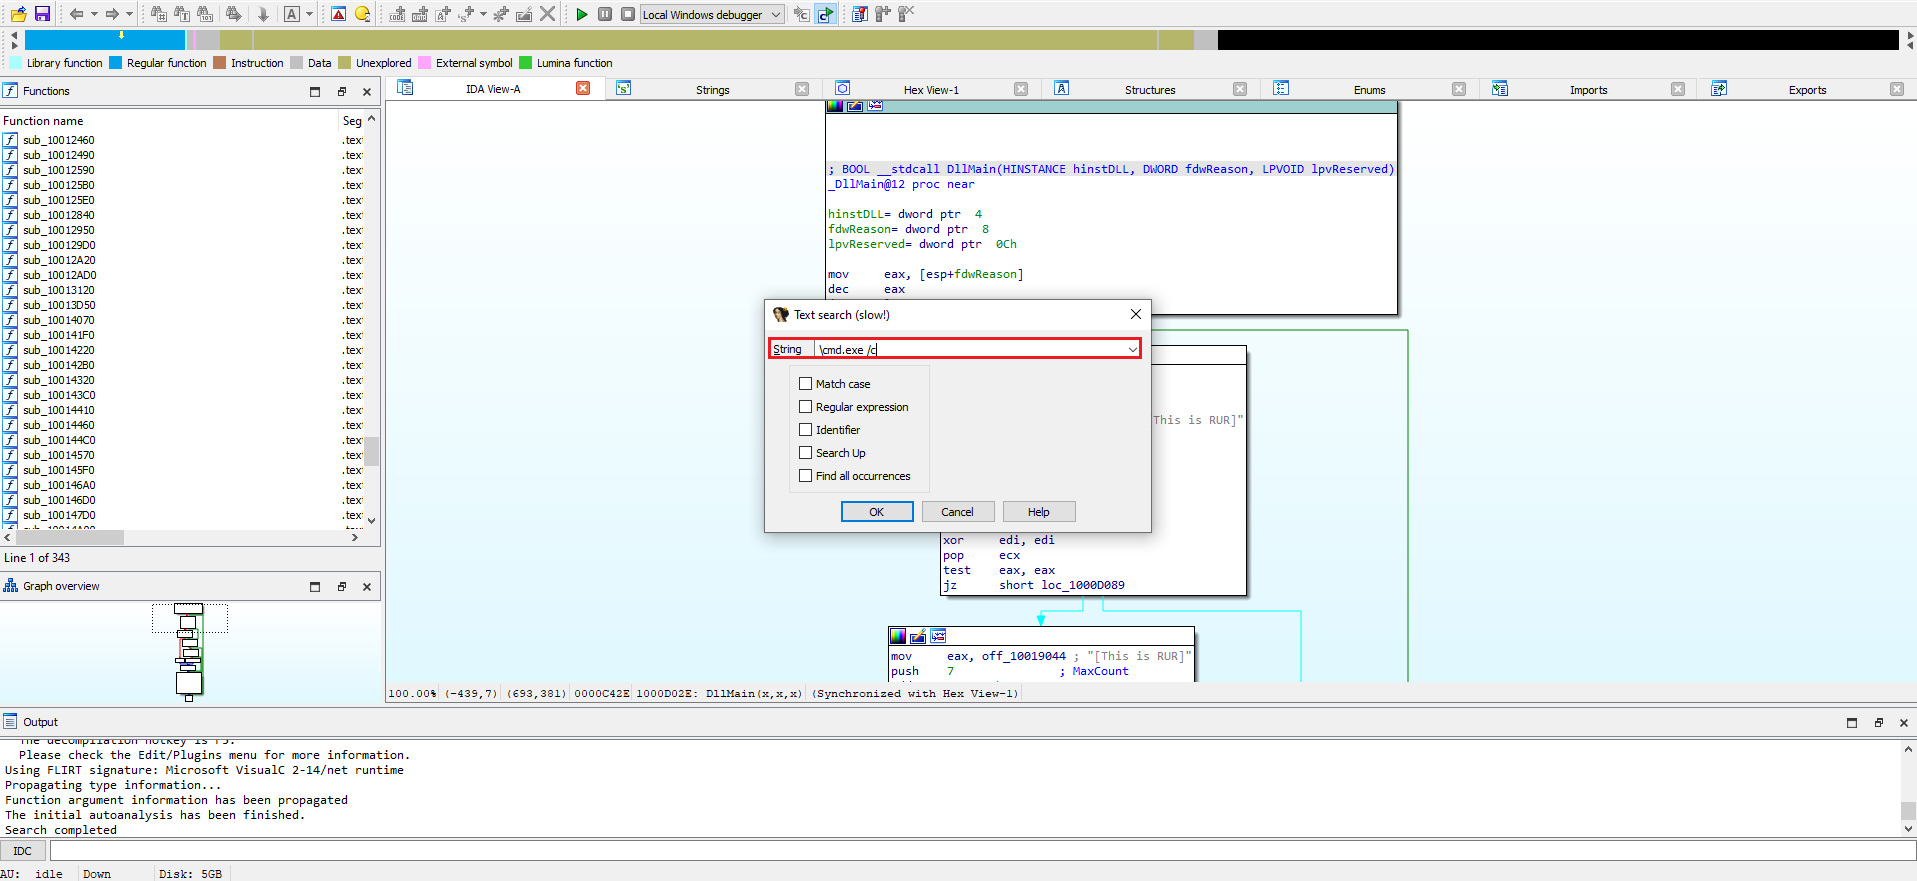
Task: Expand the String search history dropdown
Action: pos(1132,349)
